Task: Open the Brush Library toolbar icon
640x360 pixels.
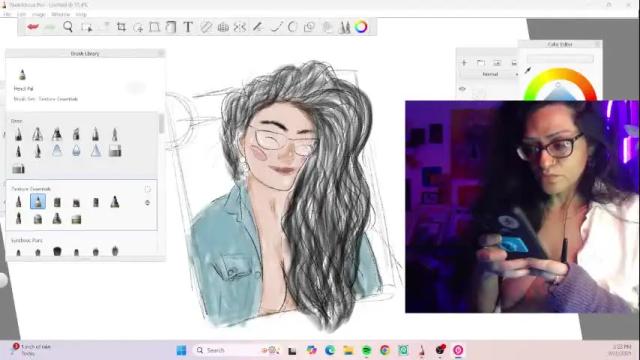Action: coord(345,27)
